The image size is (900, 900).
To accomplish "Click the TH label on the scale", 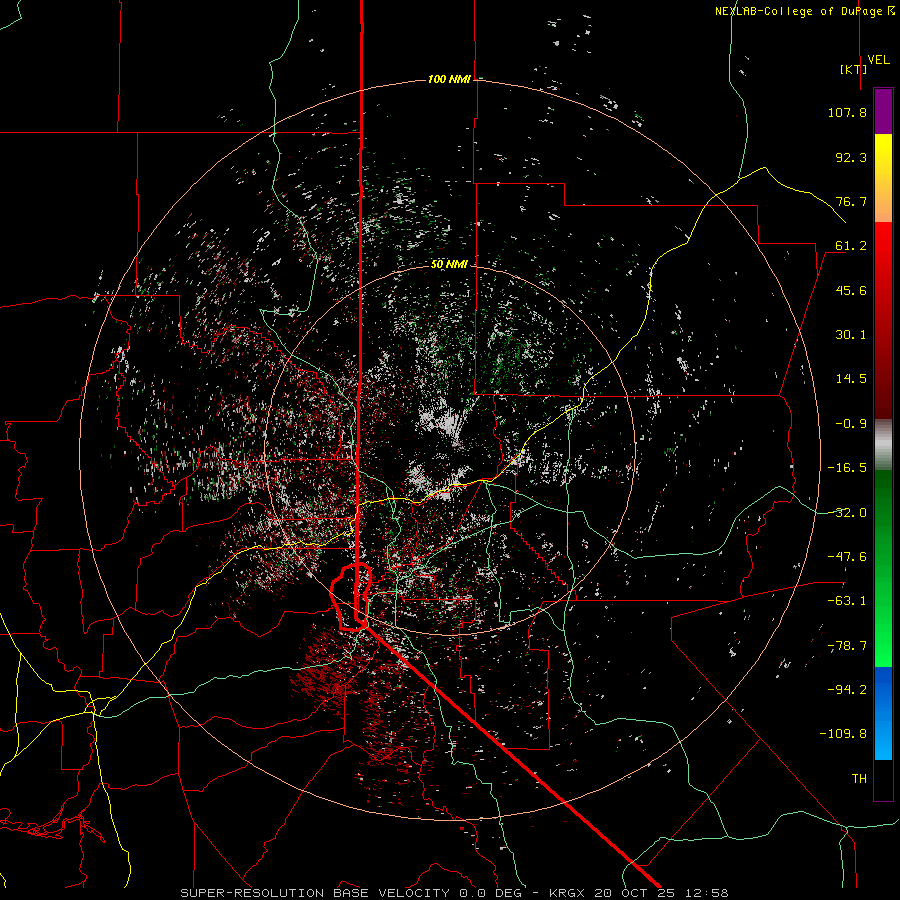I will click(859, 779).
